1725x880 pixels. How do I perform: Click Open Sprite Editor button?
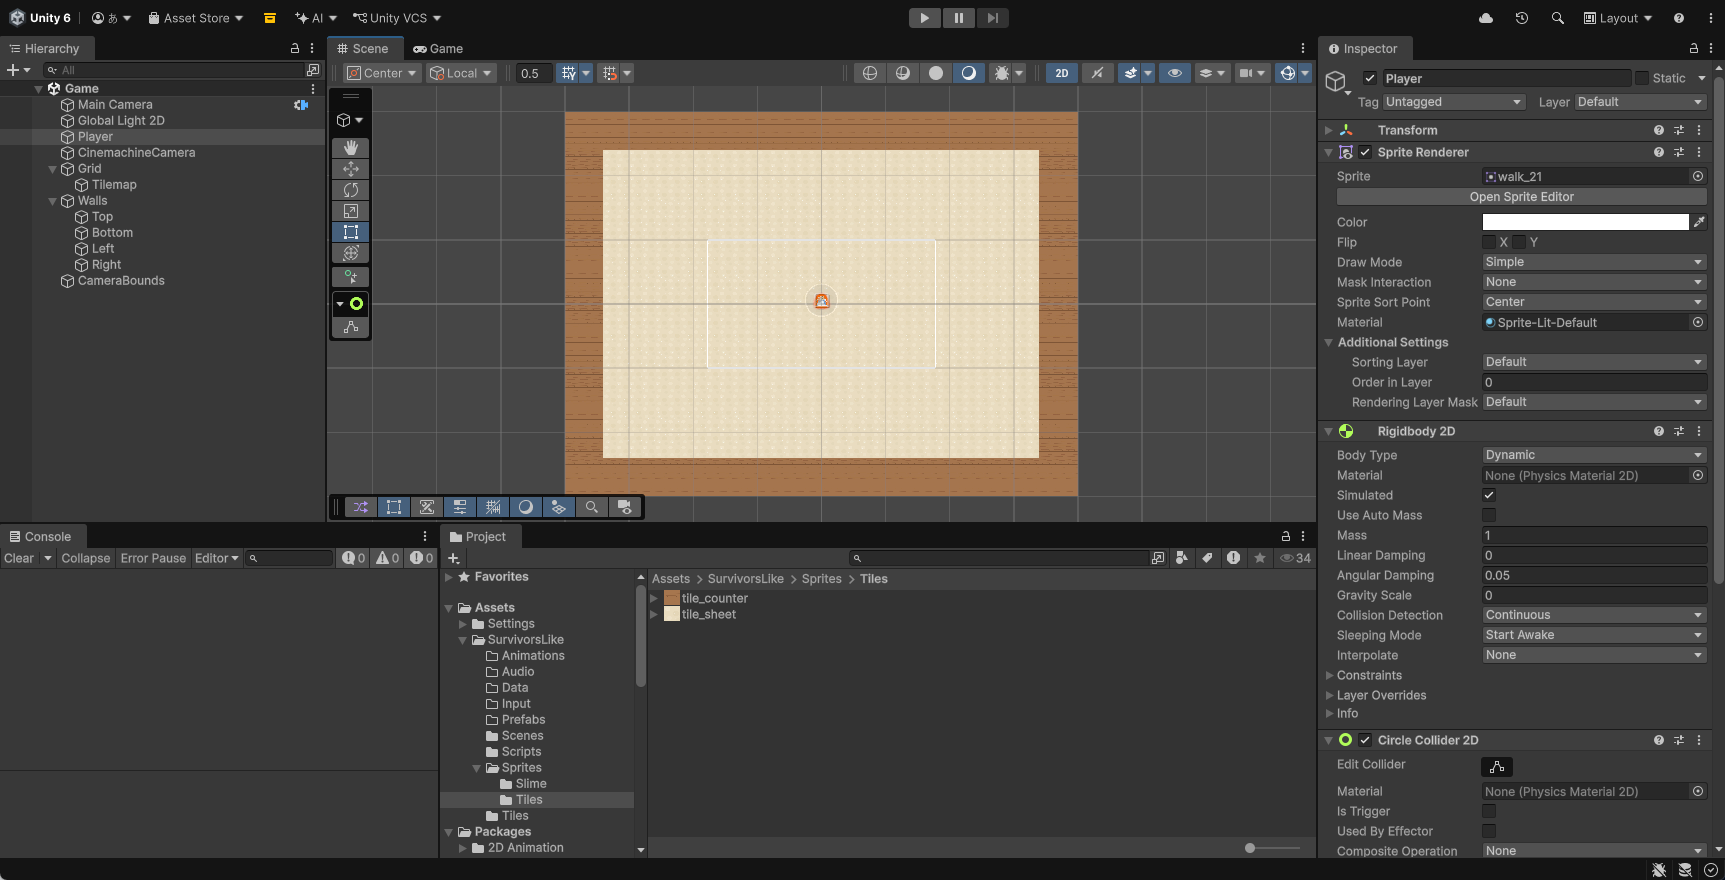click(x=1521, y=197)
